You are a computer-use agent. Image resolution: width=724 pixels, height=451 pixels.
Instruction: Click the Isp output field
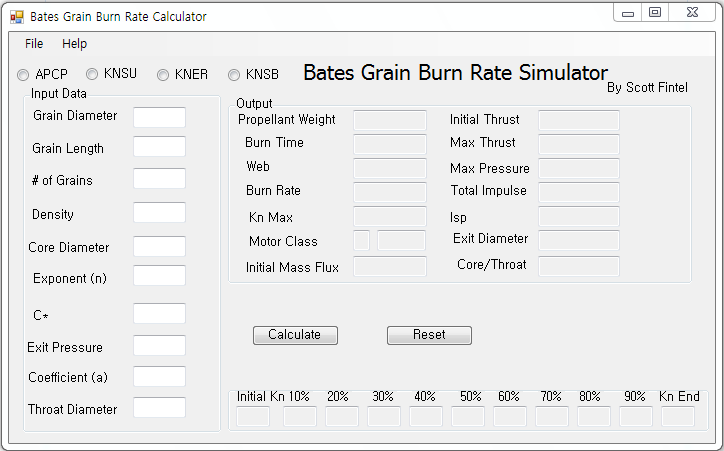click(579, 216)
